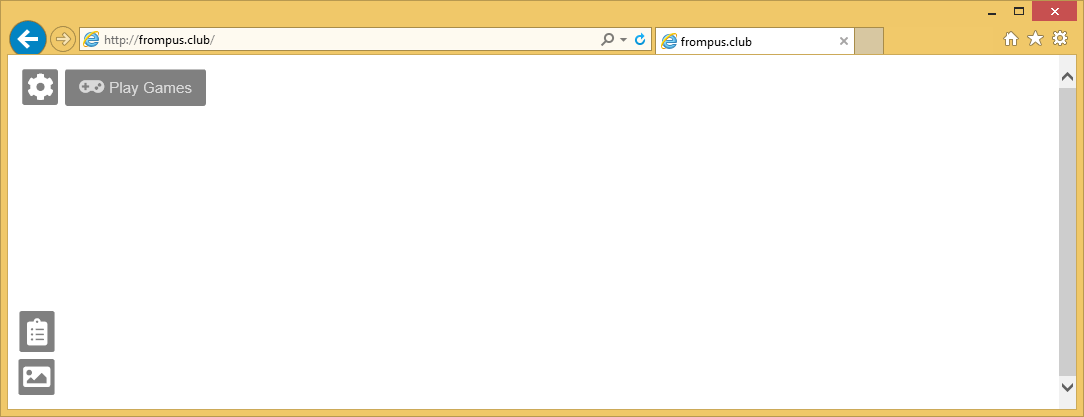Click the scrollbar up arrow
This screenshot has width=1084, height=417.
(1067, 77)
